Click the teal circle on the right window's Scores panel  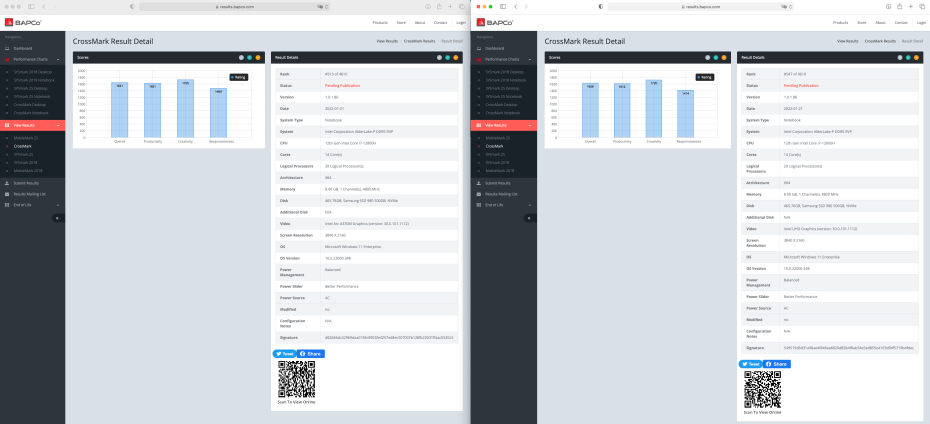715,58
